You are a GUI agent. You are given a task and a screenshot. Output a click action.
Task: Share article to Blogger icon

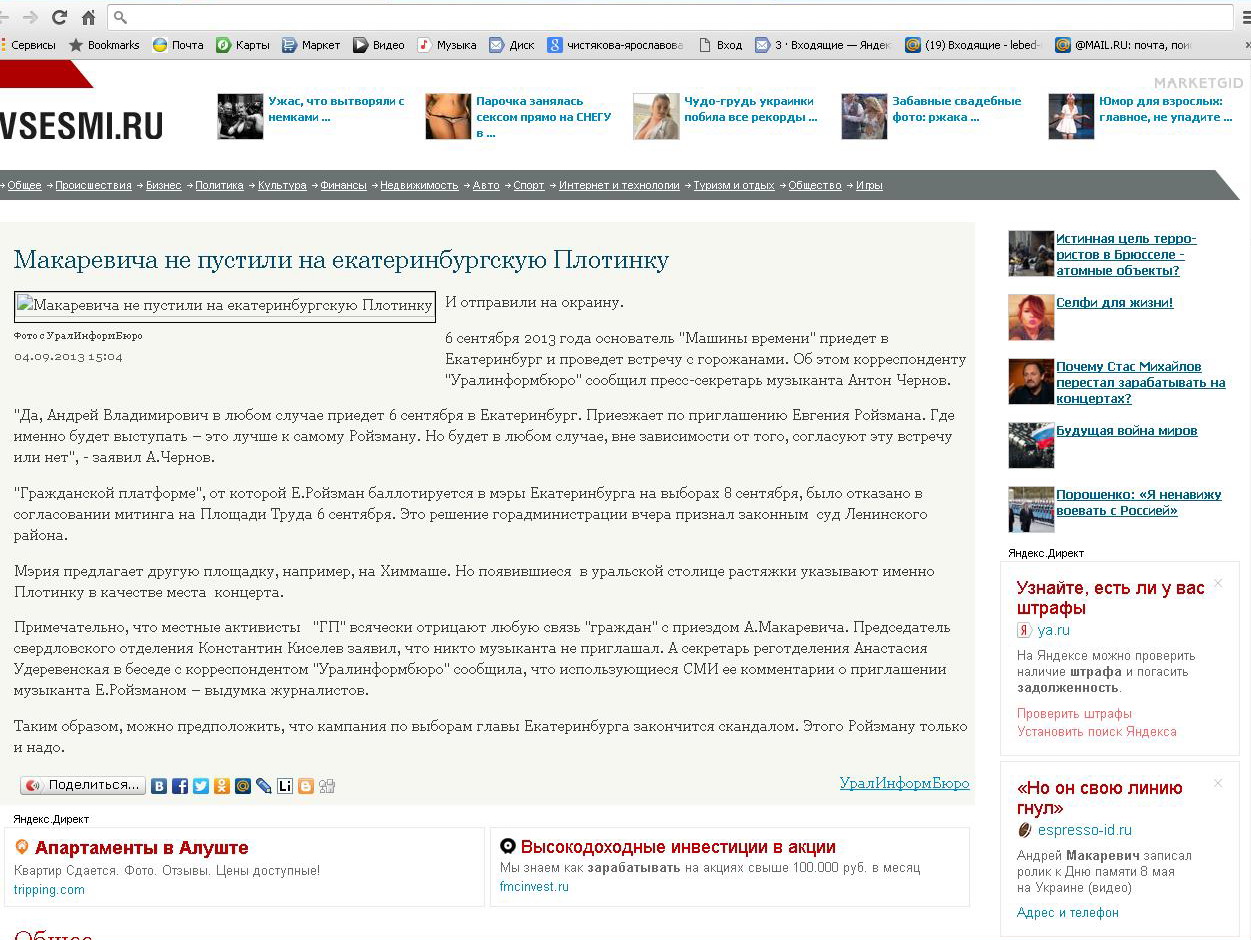click(x=306, y=786)
